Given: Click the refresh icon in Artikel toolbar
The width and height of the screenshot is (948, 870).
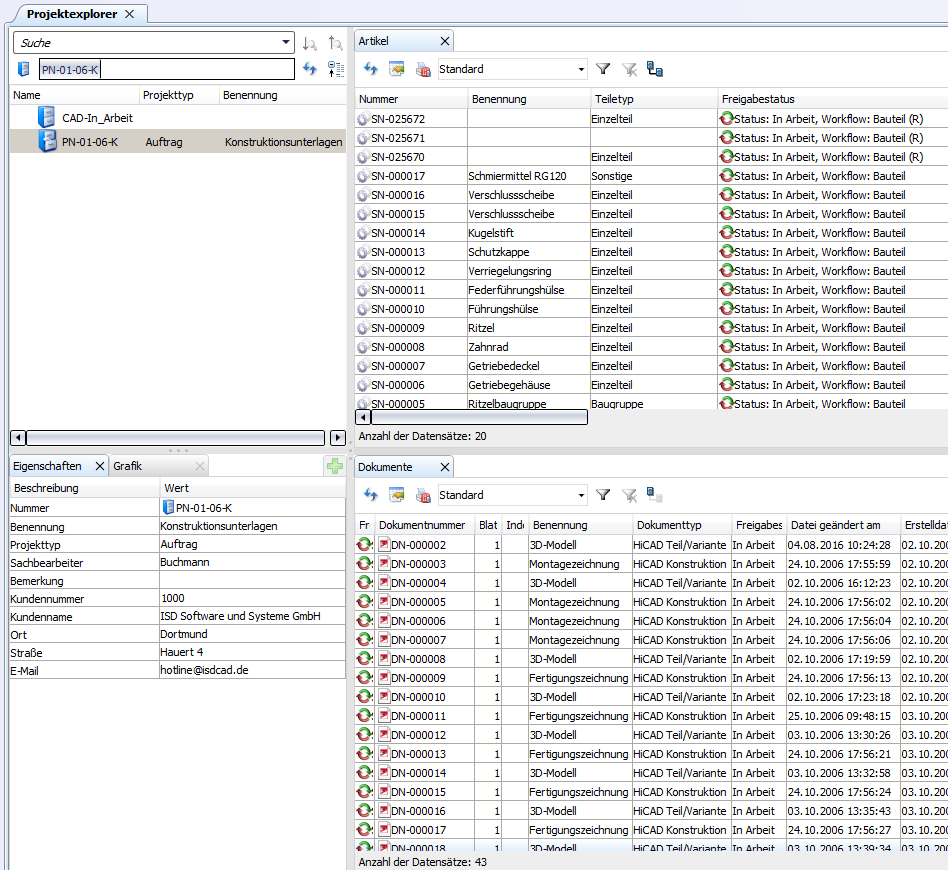Looking at the screenshot, I should click(x=370, y=69).
